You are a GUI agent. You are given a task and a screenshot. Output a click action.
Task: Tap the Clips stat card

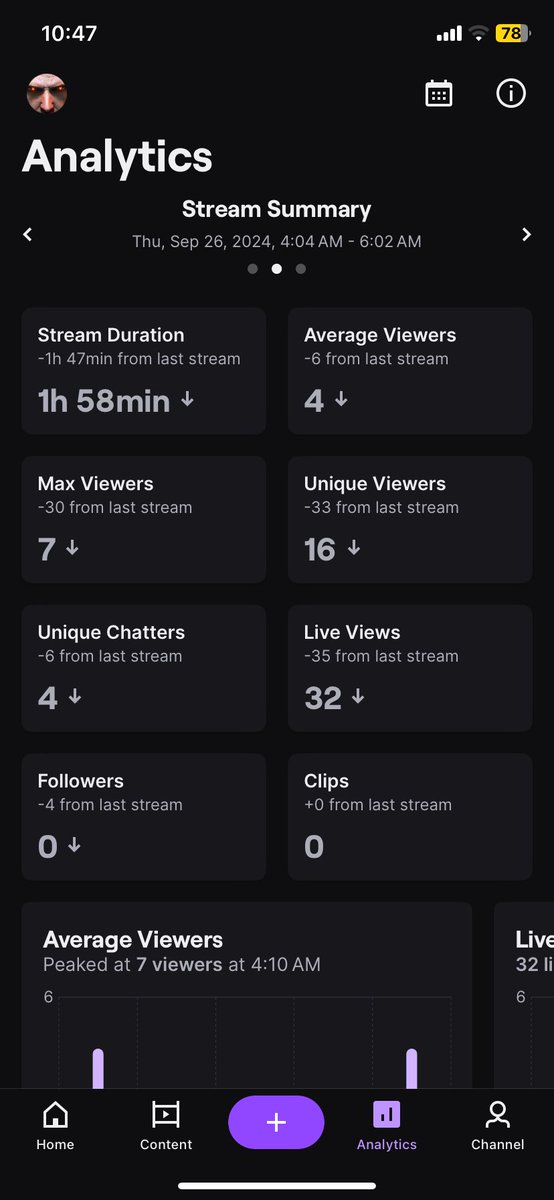410,817
